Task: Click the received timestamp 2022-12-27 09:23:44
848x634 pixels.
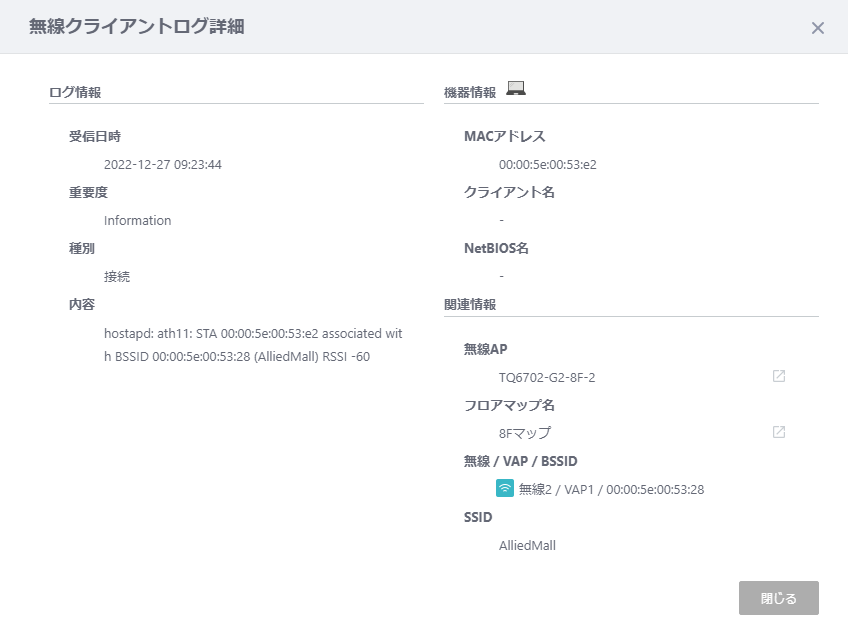Action: click(162, 164)
